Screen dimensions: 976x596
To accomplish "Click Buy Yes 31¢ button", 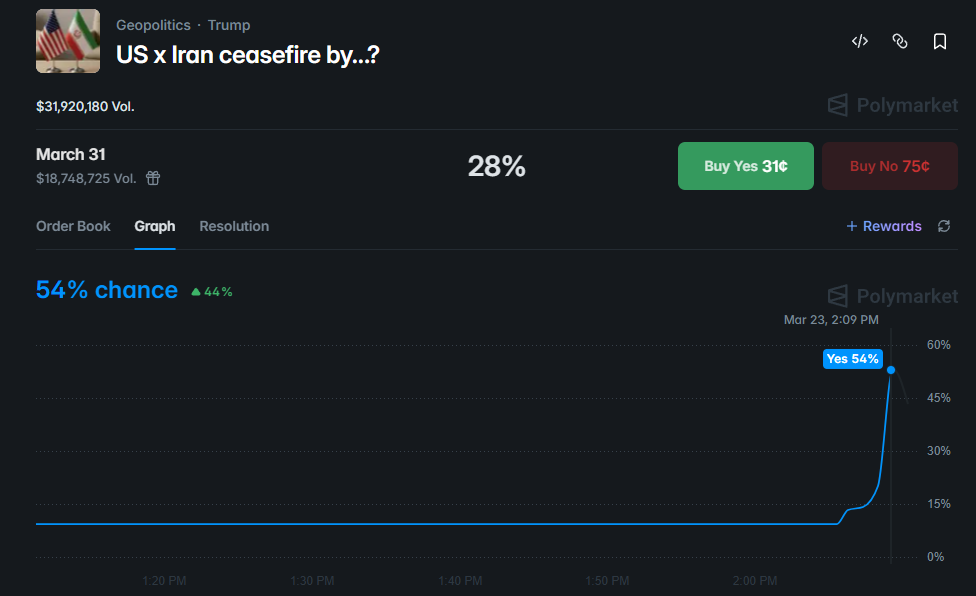I will [746, 166].
